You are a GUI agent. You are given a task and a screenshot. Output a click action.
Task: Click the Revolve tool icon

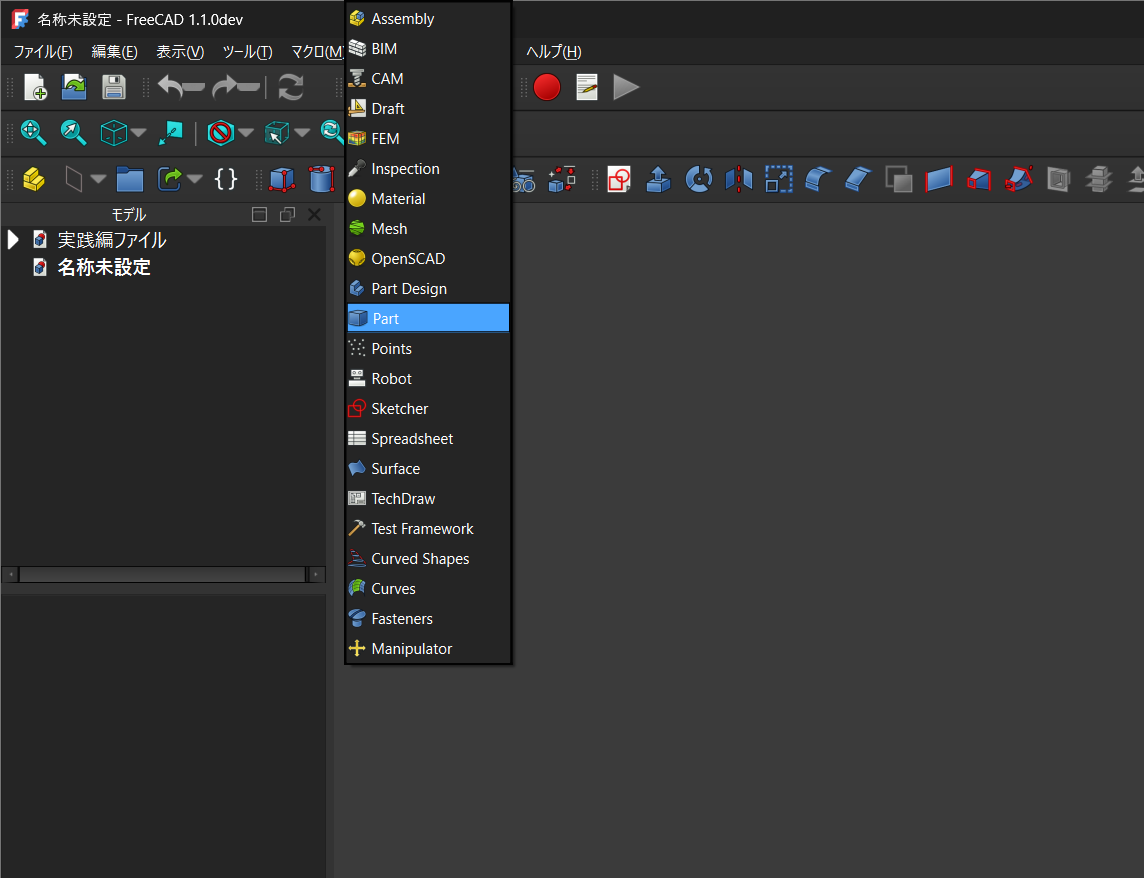click(x=698, y=179)
